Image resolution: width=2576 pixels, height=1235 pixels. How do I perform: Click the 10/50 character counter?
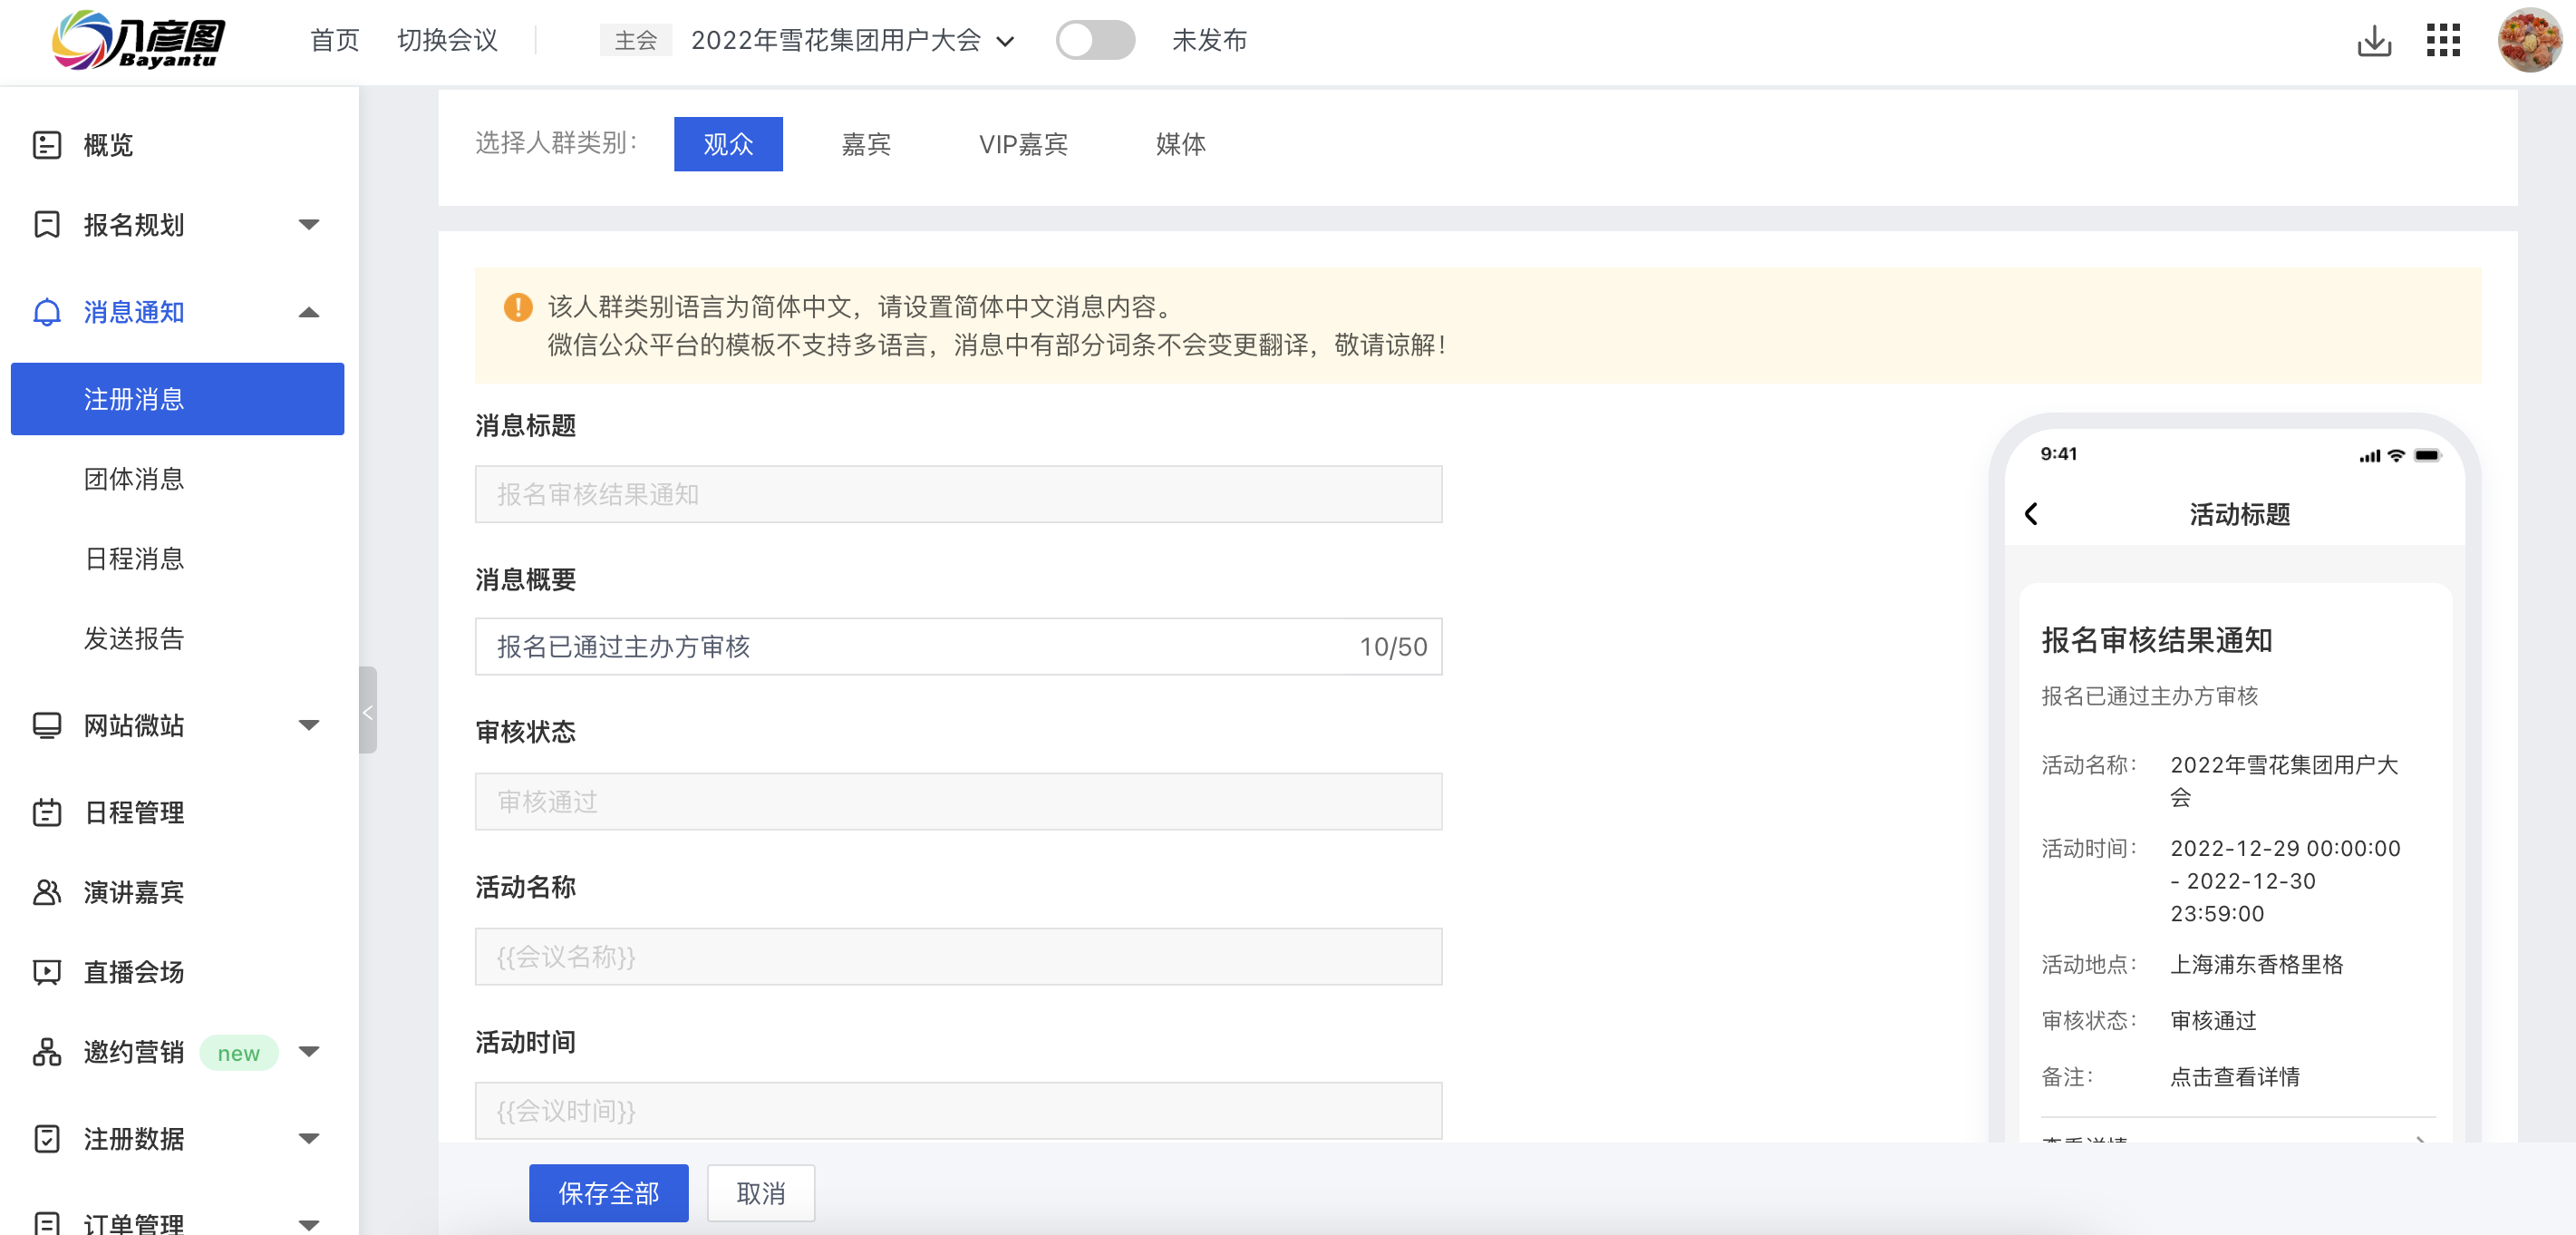click(x=1392, y=647)
